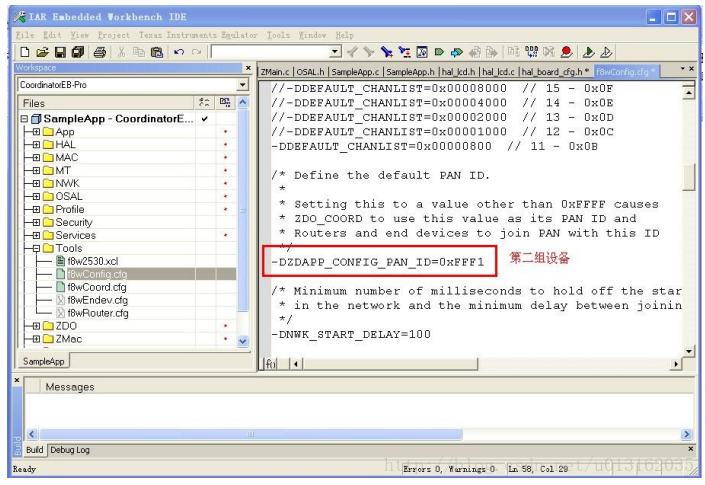Image resolution: width=705 pixels, height=485 pixels.
Task: Click the Stop Build toolbar icon
Action: coord(549,52)
